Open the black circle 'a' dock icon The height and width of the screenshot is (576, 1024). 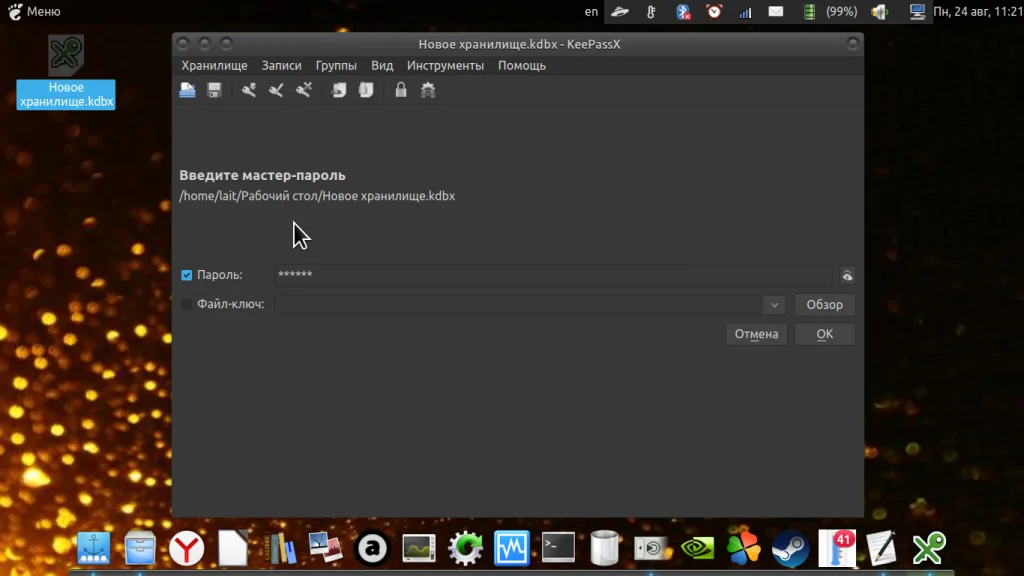(372, 548)
